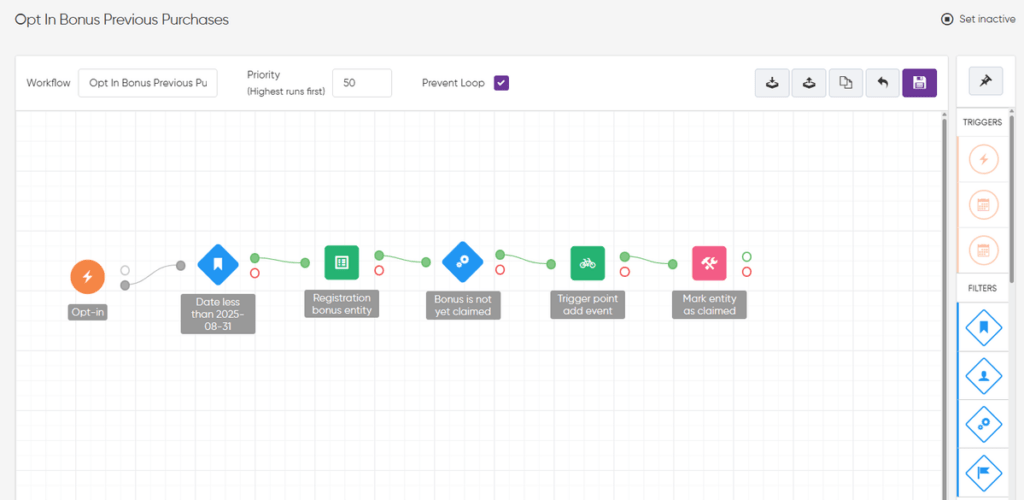The height and width of the screenshot is (500, 1024).
Task: Click input port of Trigger point node
Action: point(551,264)
